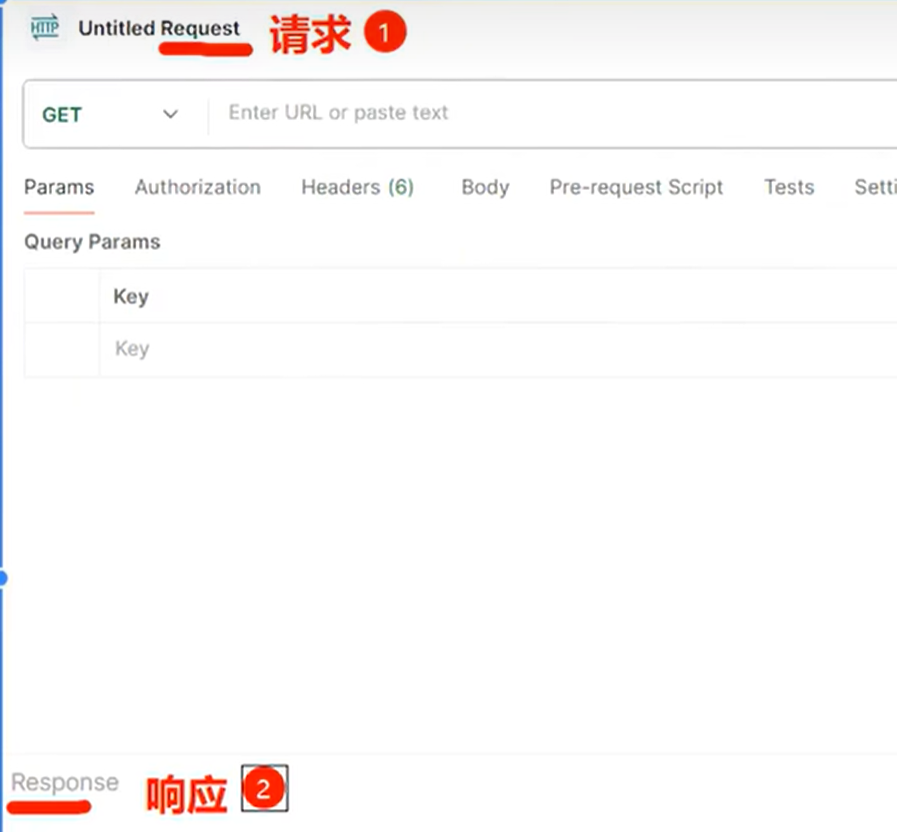Switch to the Body tab
Screen dimensions: 897x832
pyautogui.click(x=485, y=187)
